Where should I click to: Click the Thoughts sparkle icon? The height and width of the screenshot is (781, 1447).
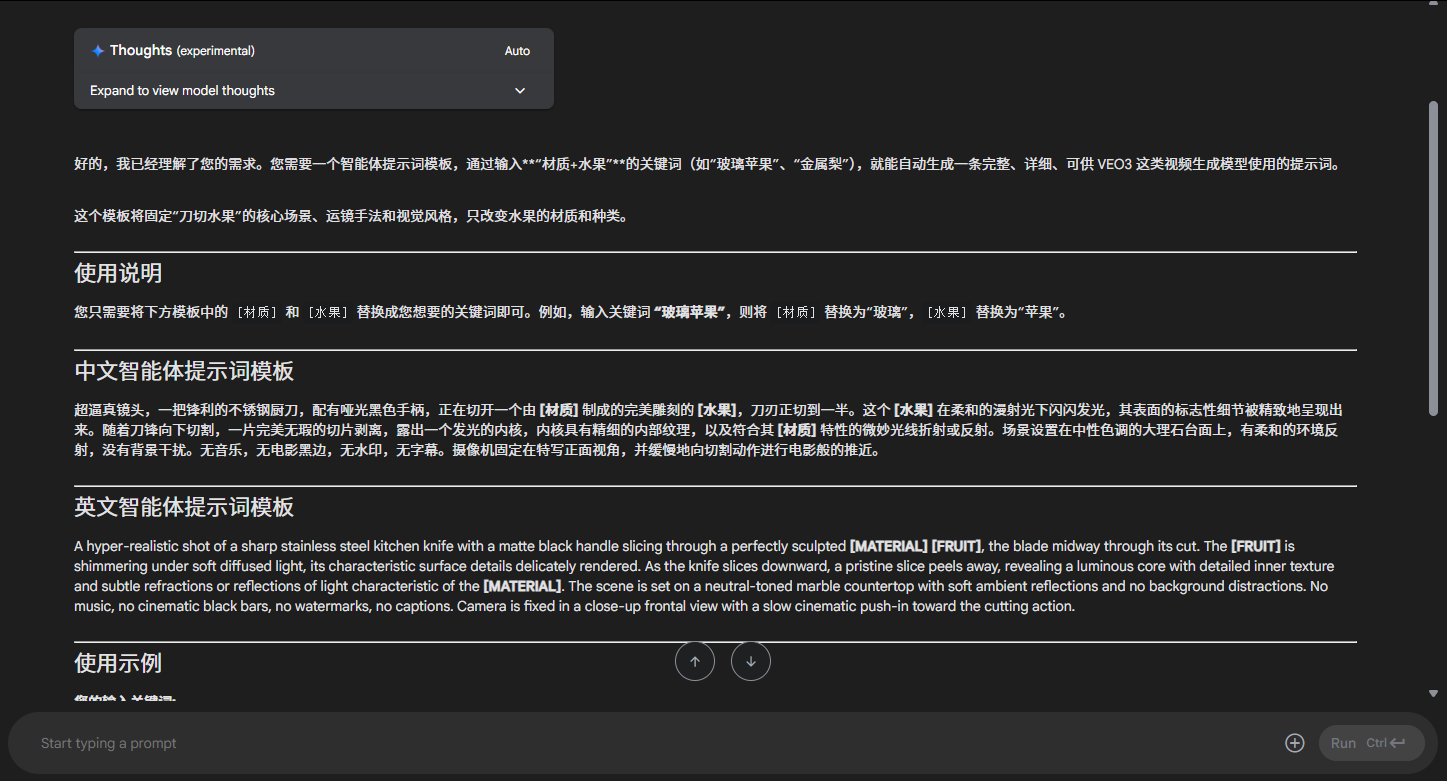pos(97,51)
